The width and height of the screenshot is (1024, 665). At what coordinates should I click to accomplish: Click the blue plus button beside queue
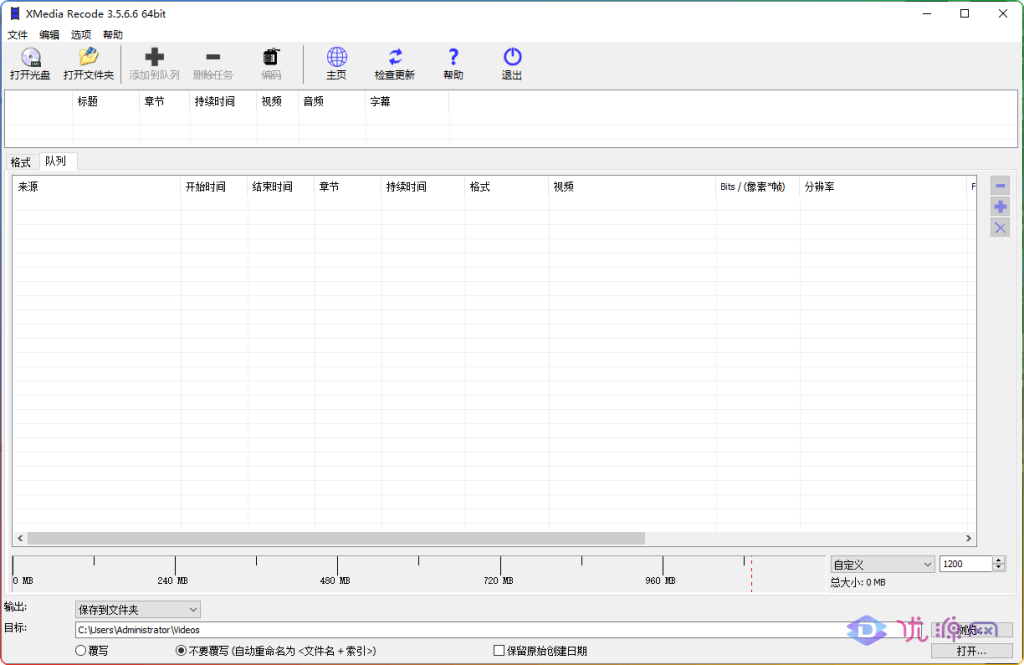[1000, 207]
